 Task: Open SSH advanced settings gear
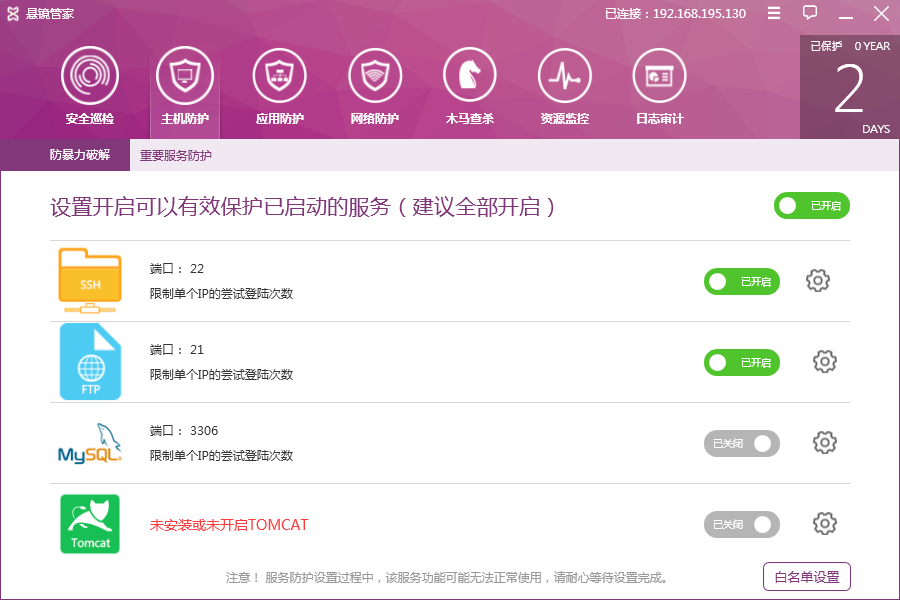[818, 281]
